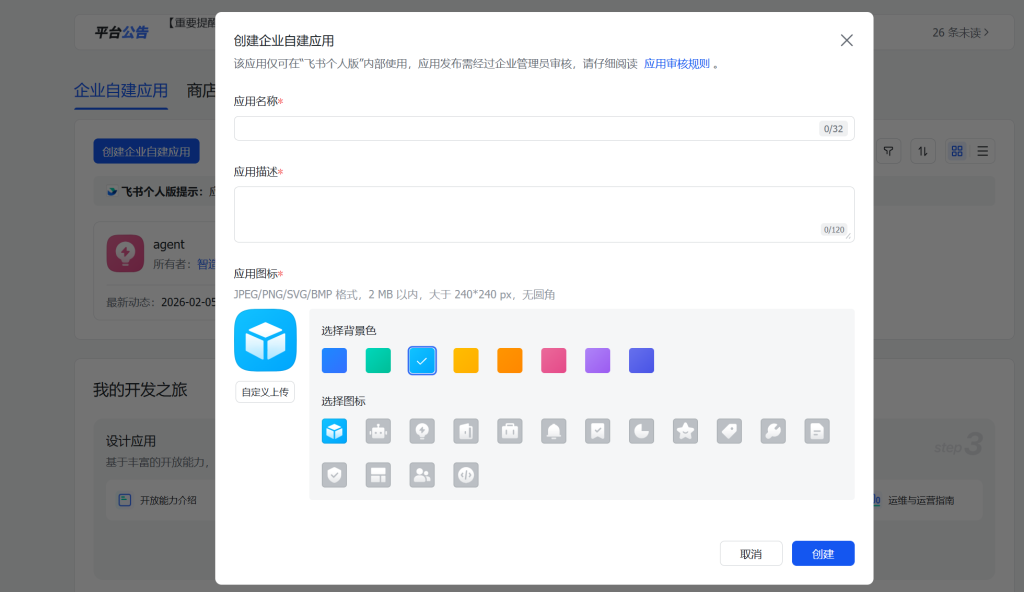Screen dimensions: 1024x592
Task: Set background color to green
Action: 378,360
